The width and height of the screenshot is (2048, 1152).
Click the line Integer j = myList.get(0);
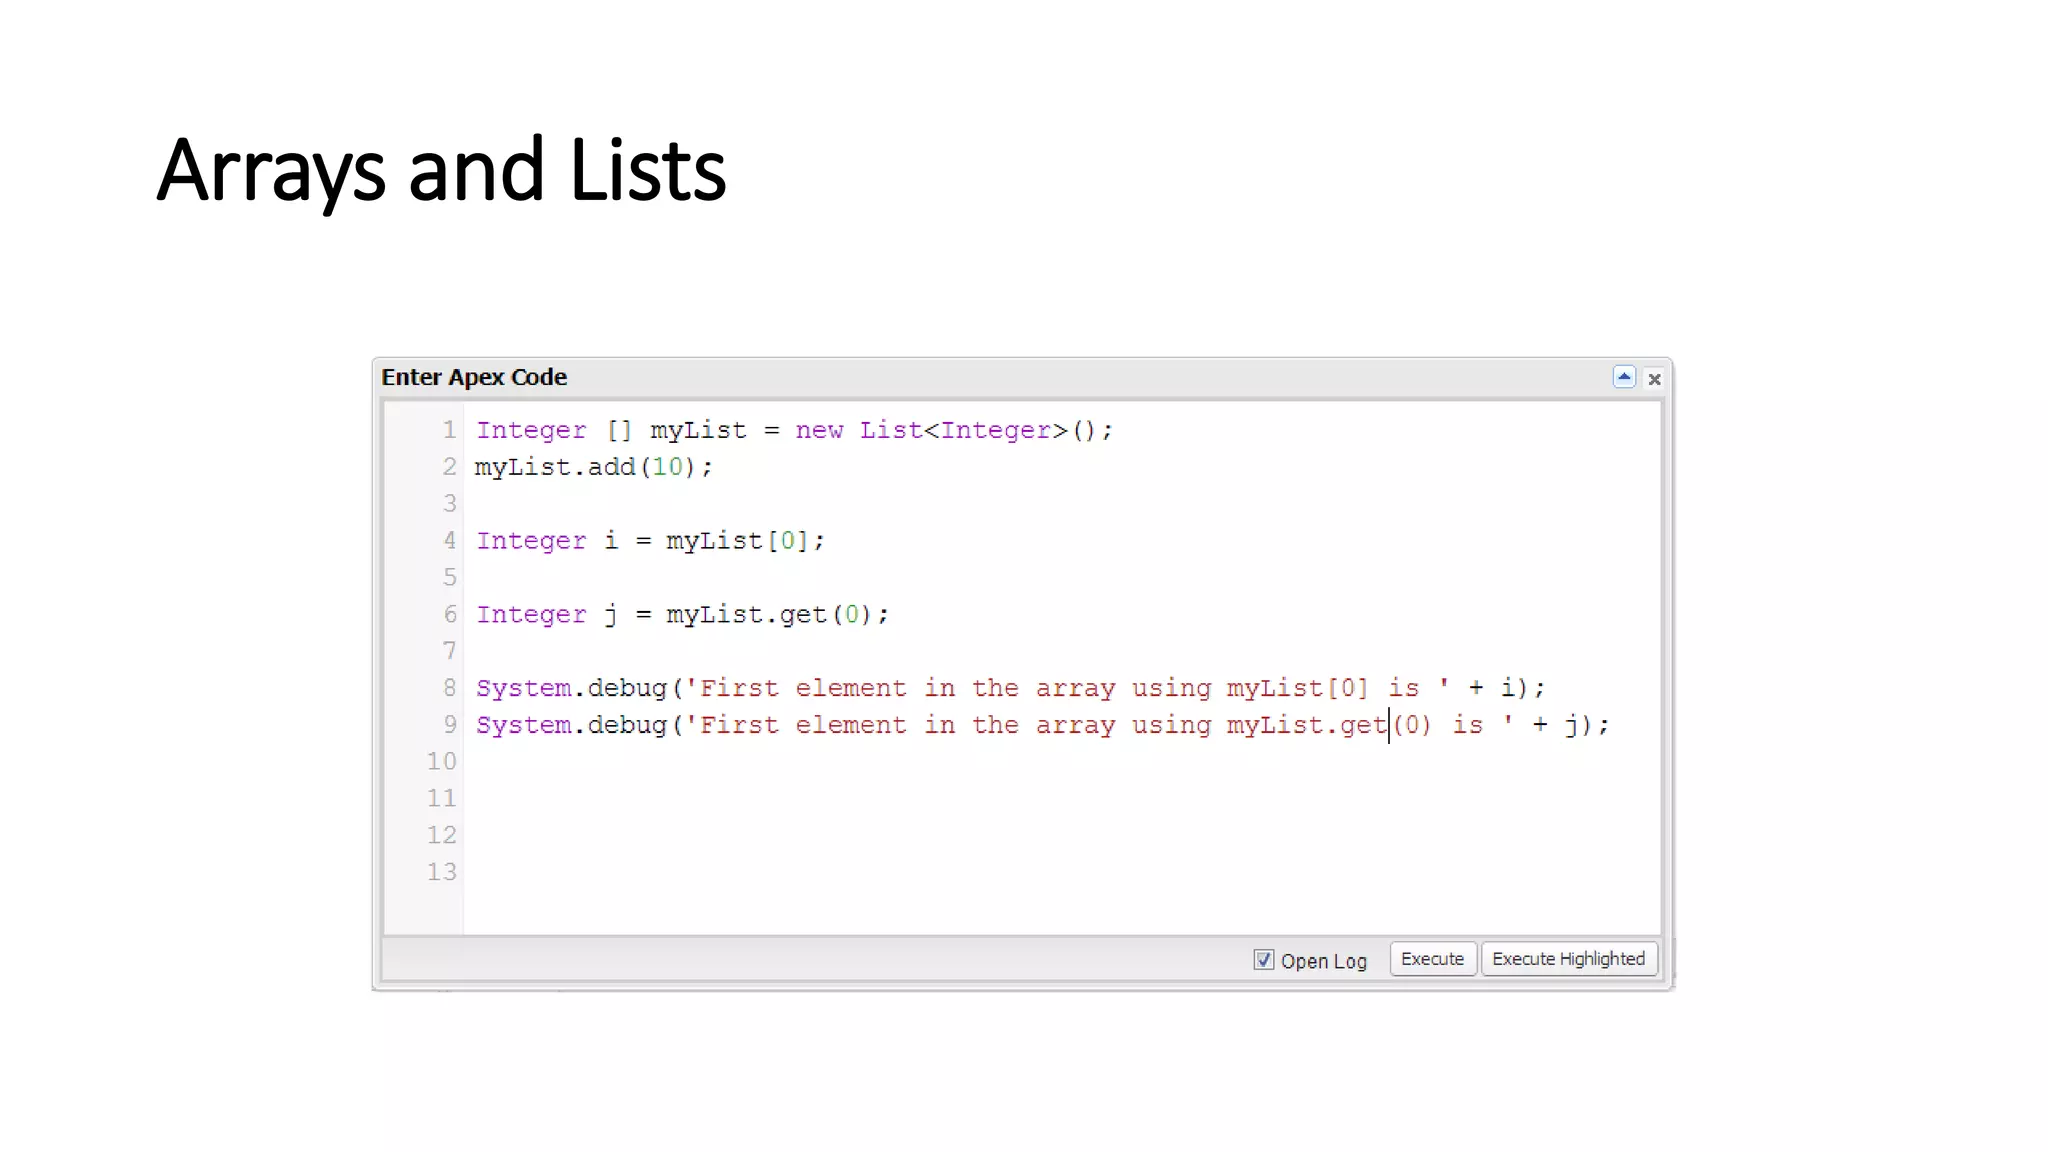pos(682,614)
